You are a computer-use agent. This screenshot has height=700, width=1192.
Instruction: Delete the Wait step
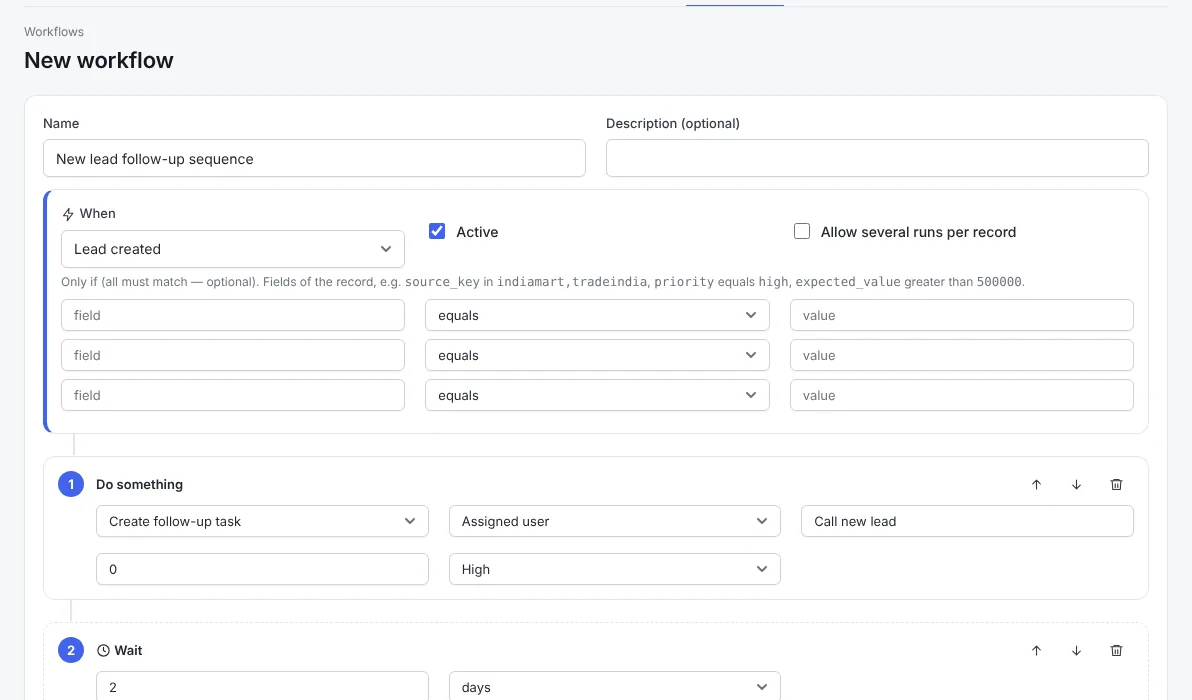(x=1116, y=651)
